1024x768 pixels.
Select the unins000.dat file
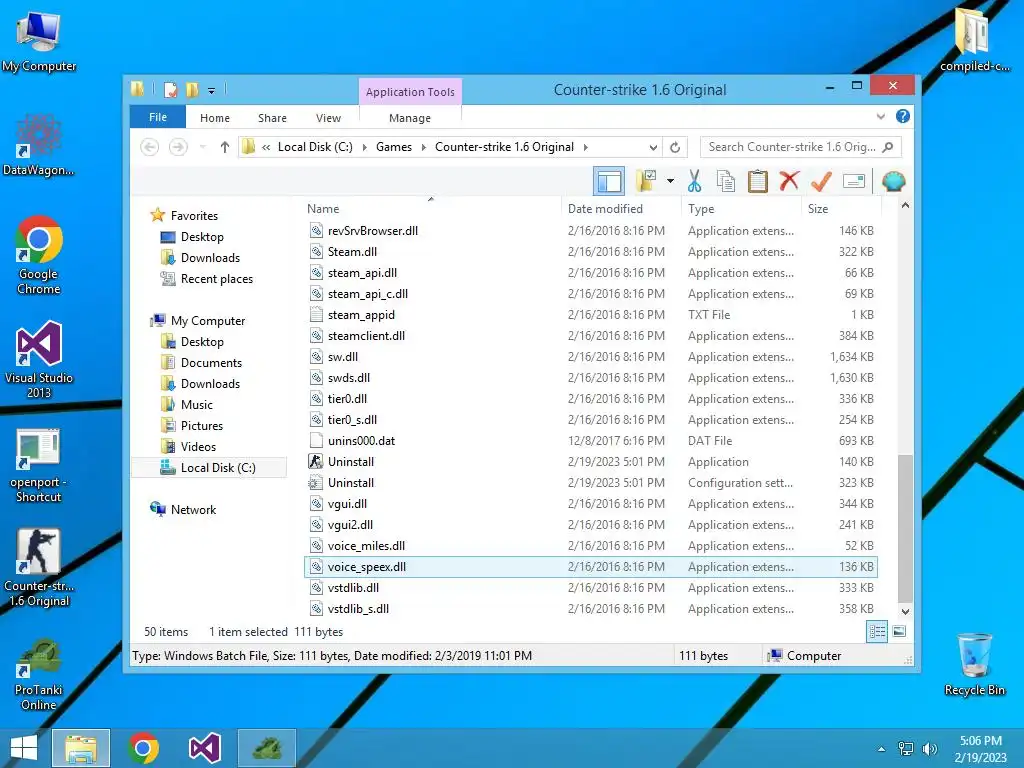point(590,441)
